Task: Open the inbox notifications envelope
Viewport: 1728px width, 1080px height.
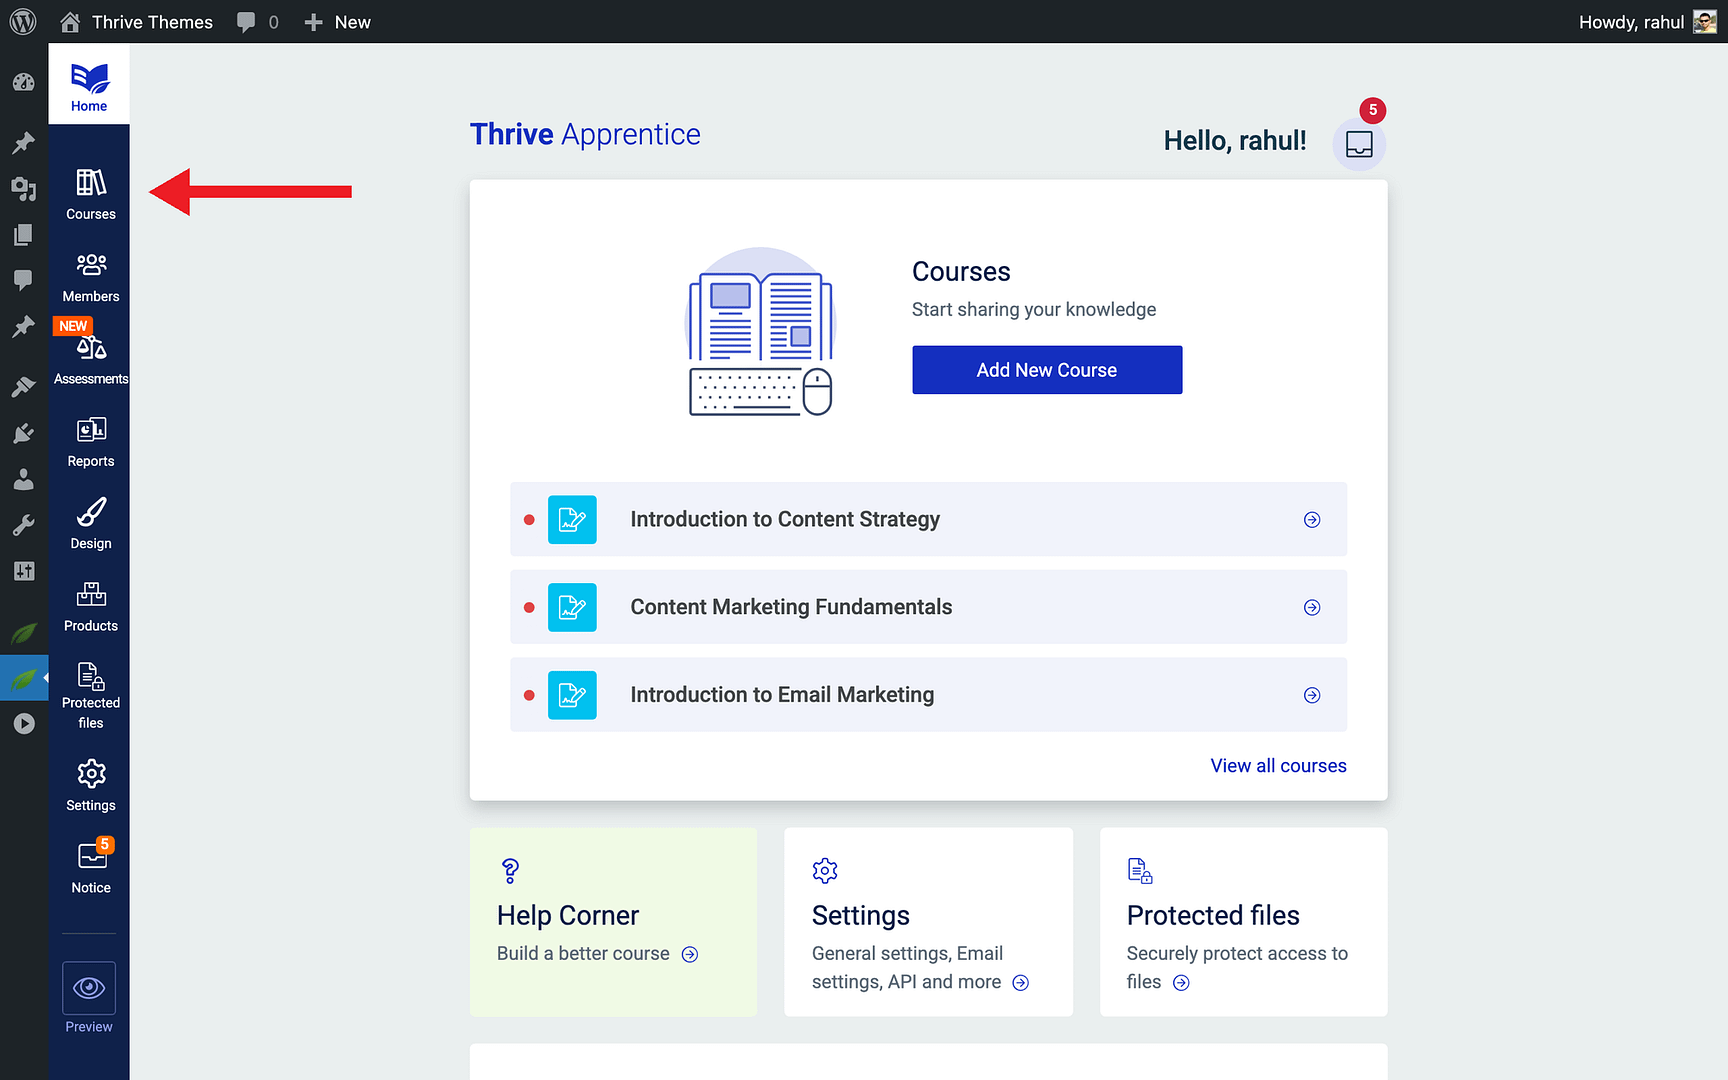Action: (1359, 143)
